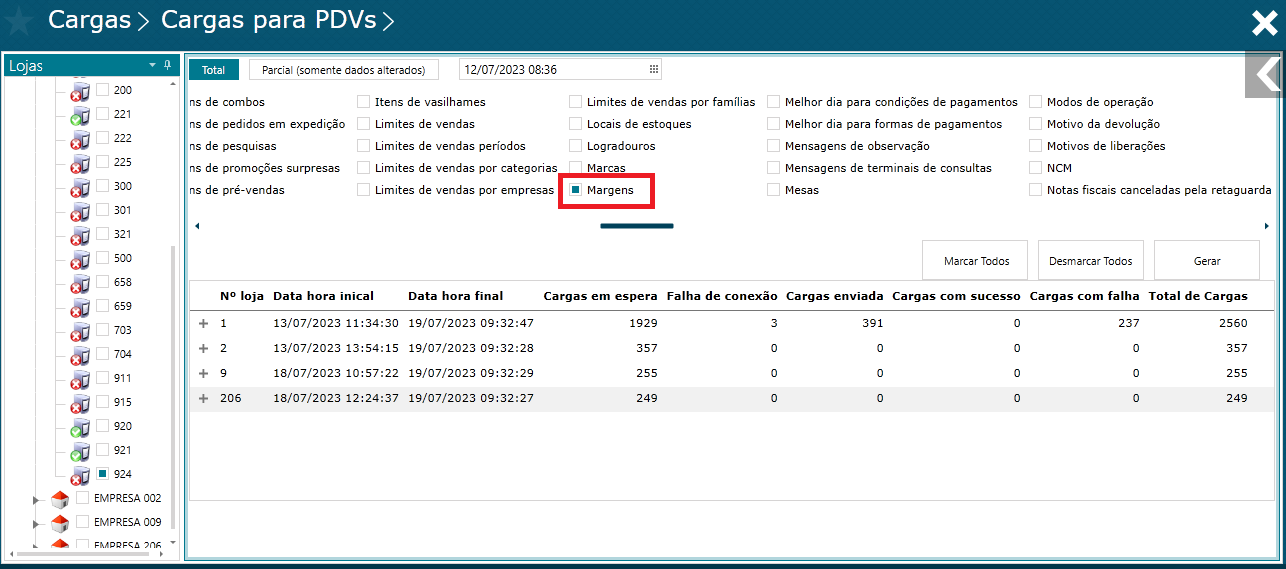Sort by Total de Cargas column
The width and height of the screenshot is (1286, 569).
point(1198,296)
